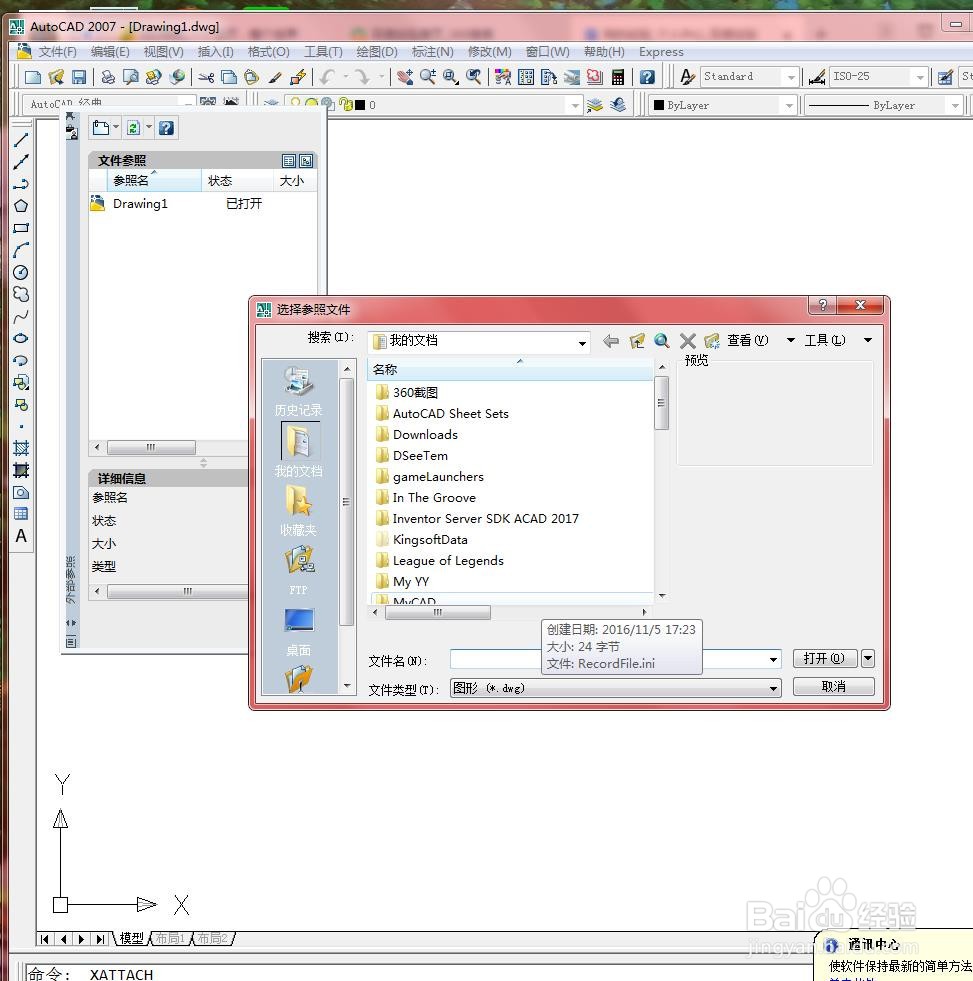This screenshot has height=981, width=973.
Task: Select the Rectangle tool
Action: pyautogui.click(x=21, y=228)
